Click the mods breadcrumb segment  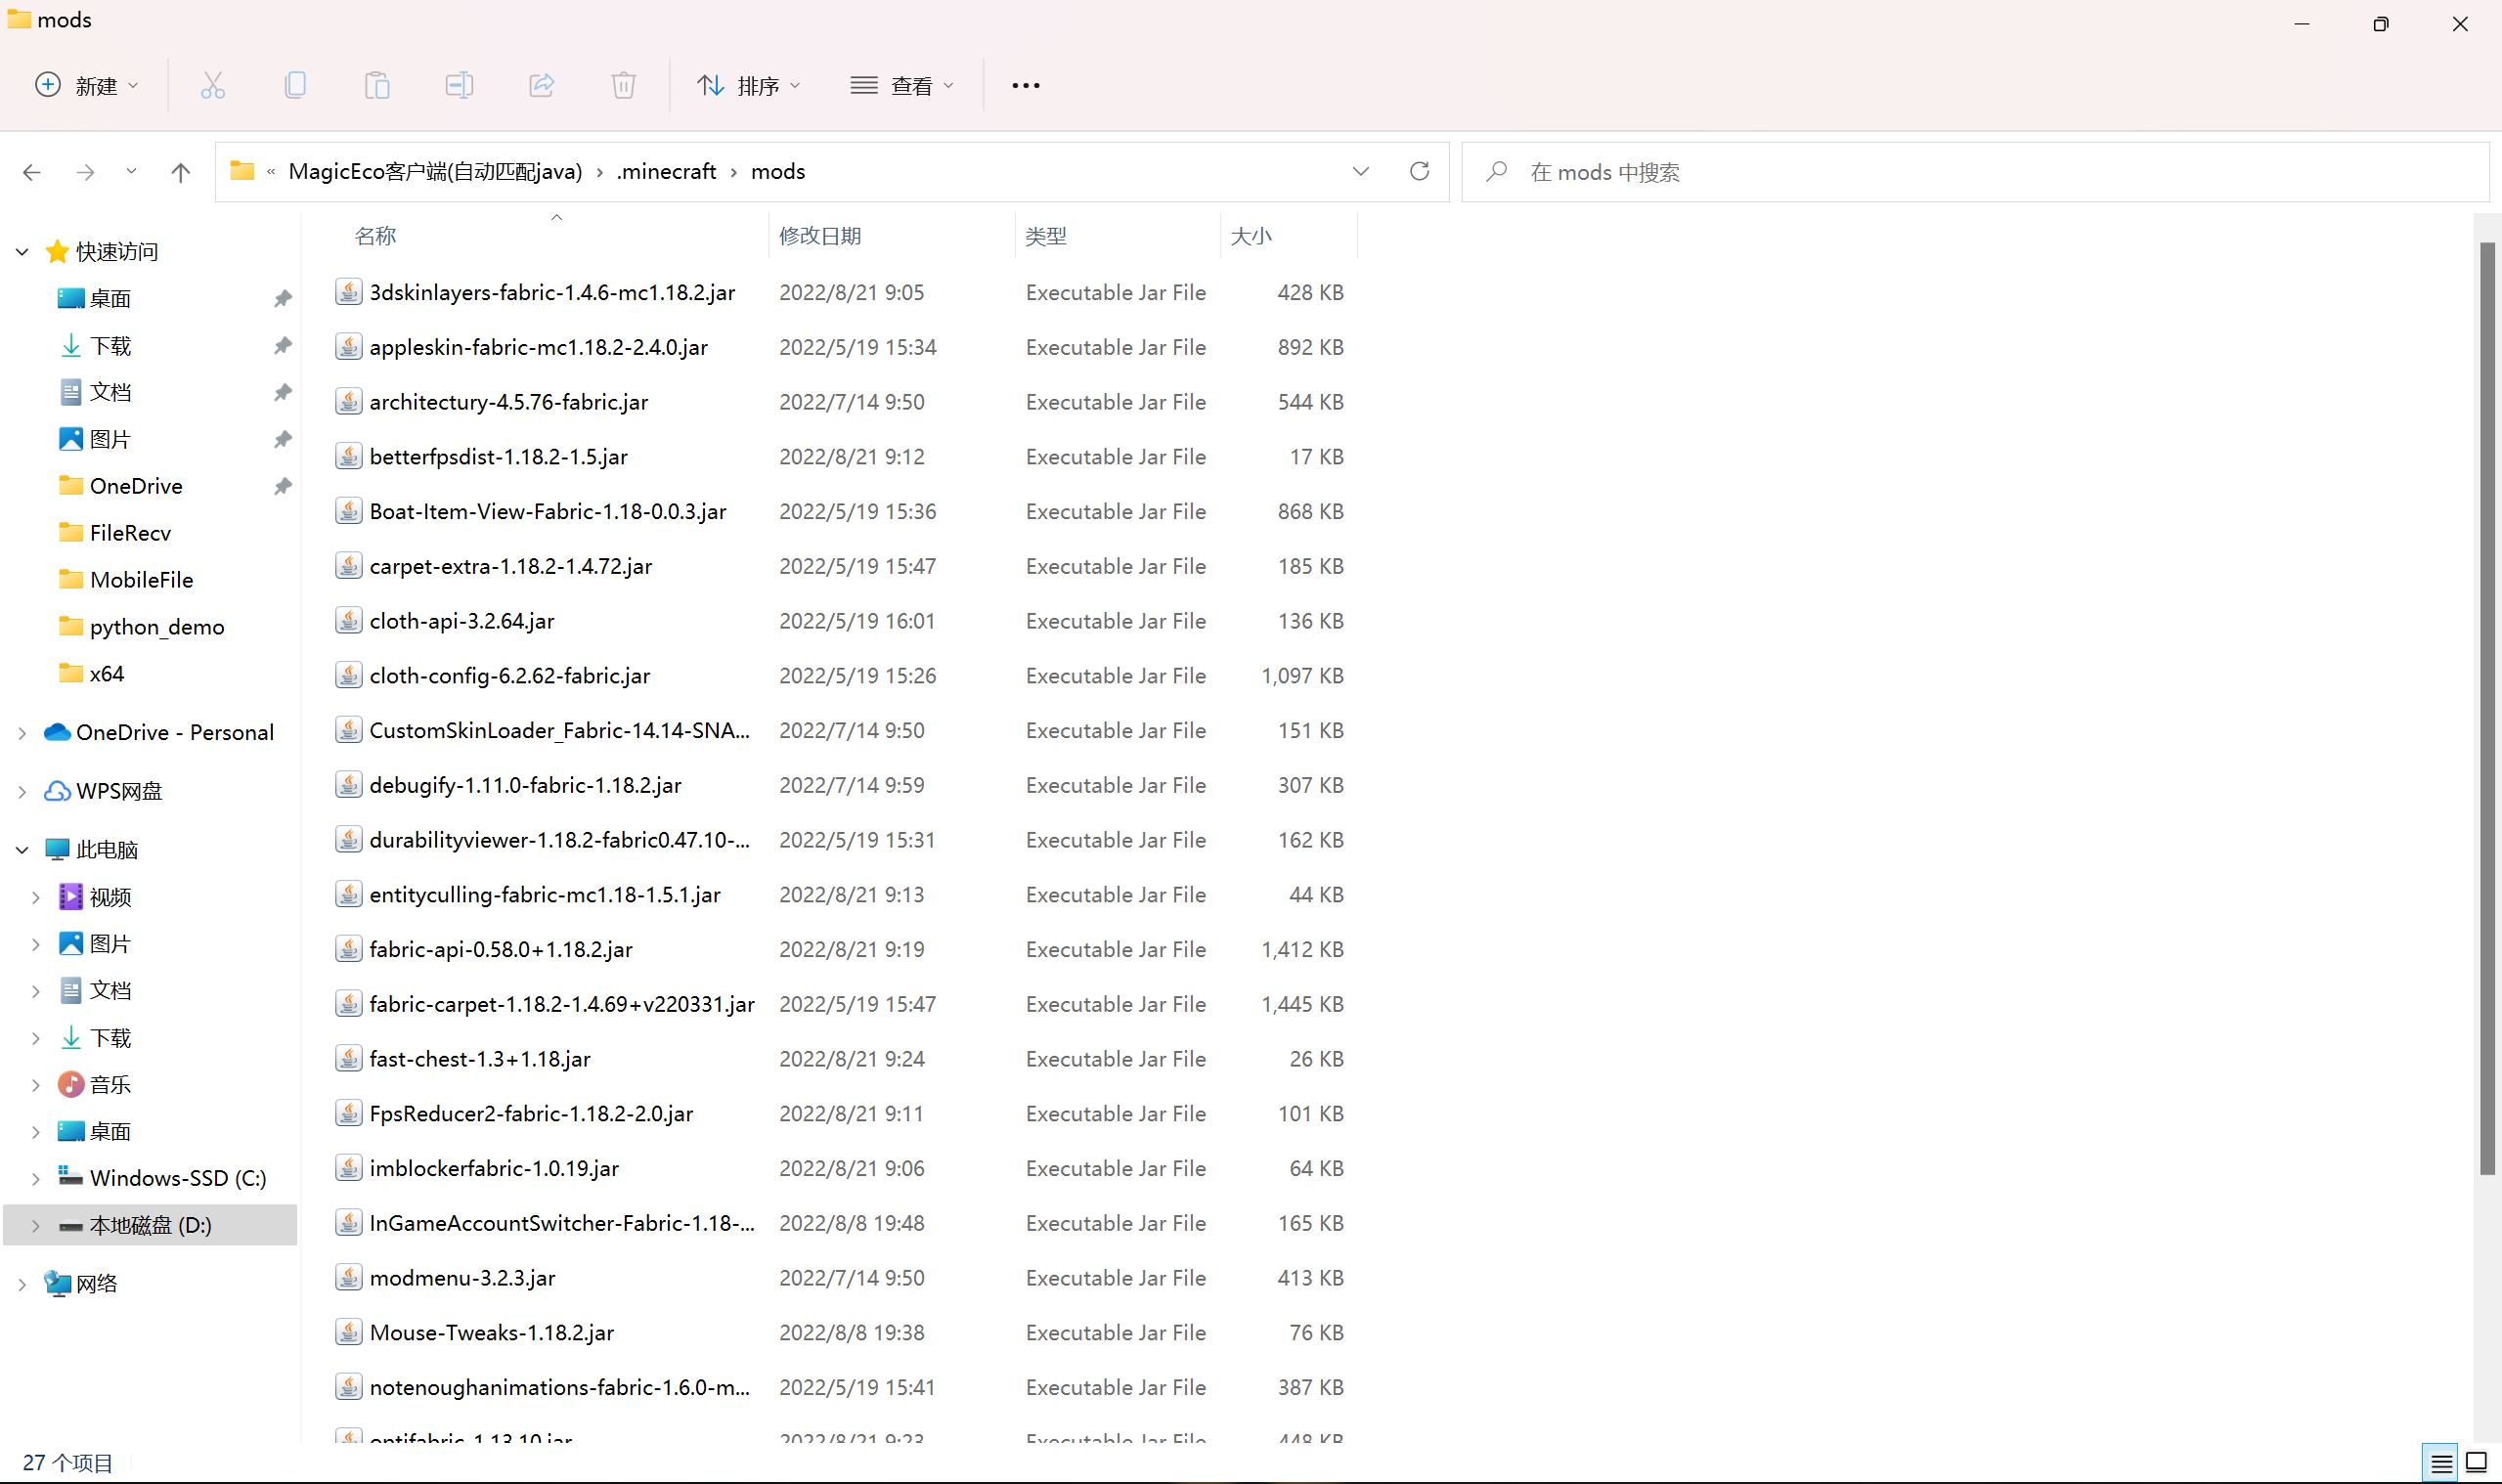(x=778, y=172)
